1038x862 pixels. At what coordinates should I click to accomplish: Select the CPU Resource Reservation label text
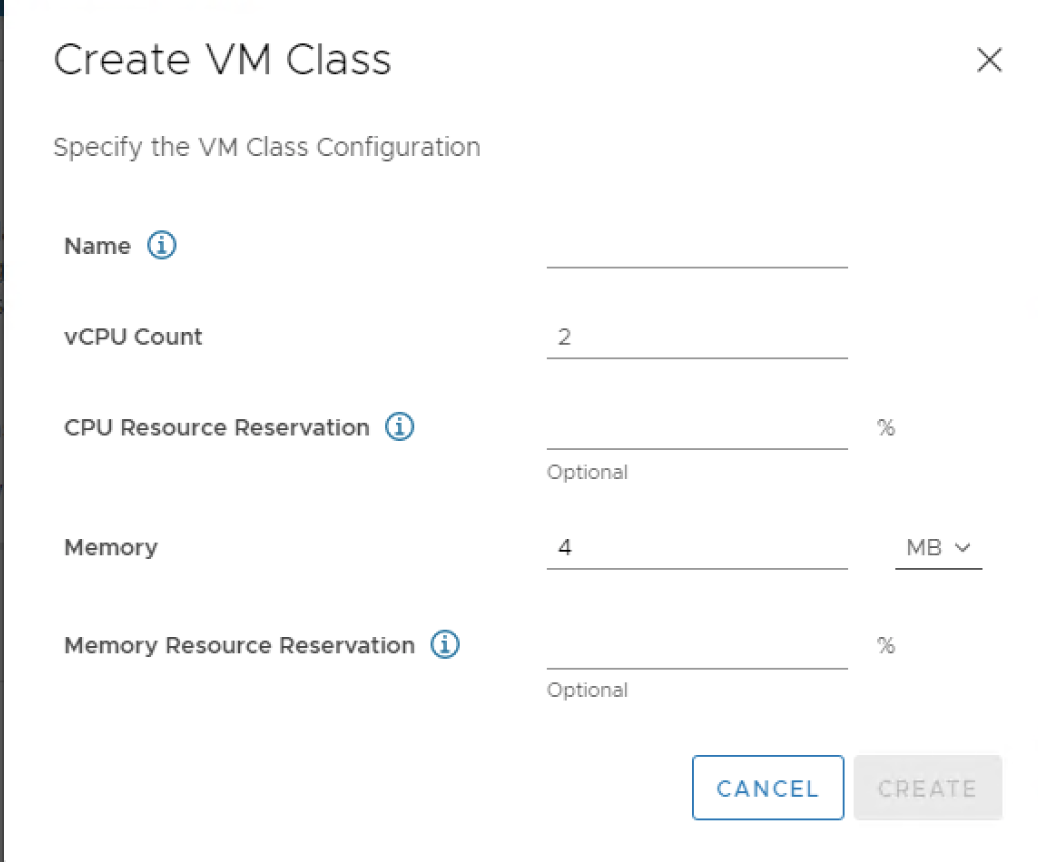tap(216, 427)
